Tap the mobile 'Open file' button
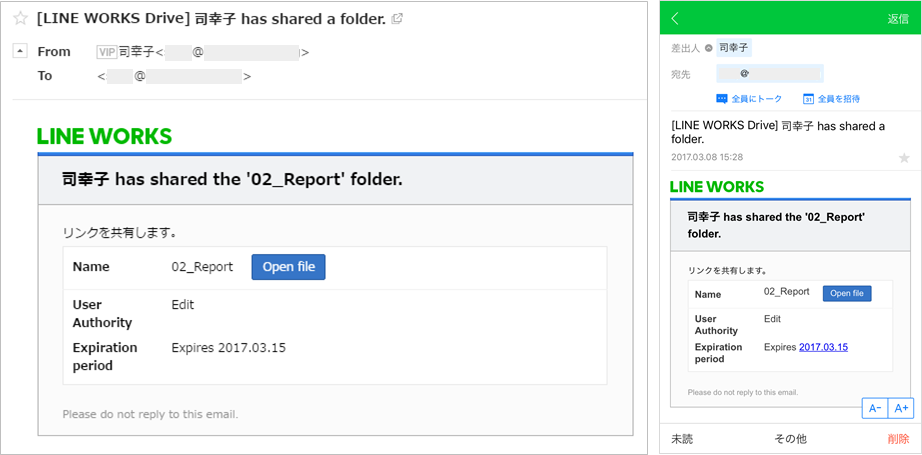 (x=847, y=293)
